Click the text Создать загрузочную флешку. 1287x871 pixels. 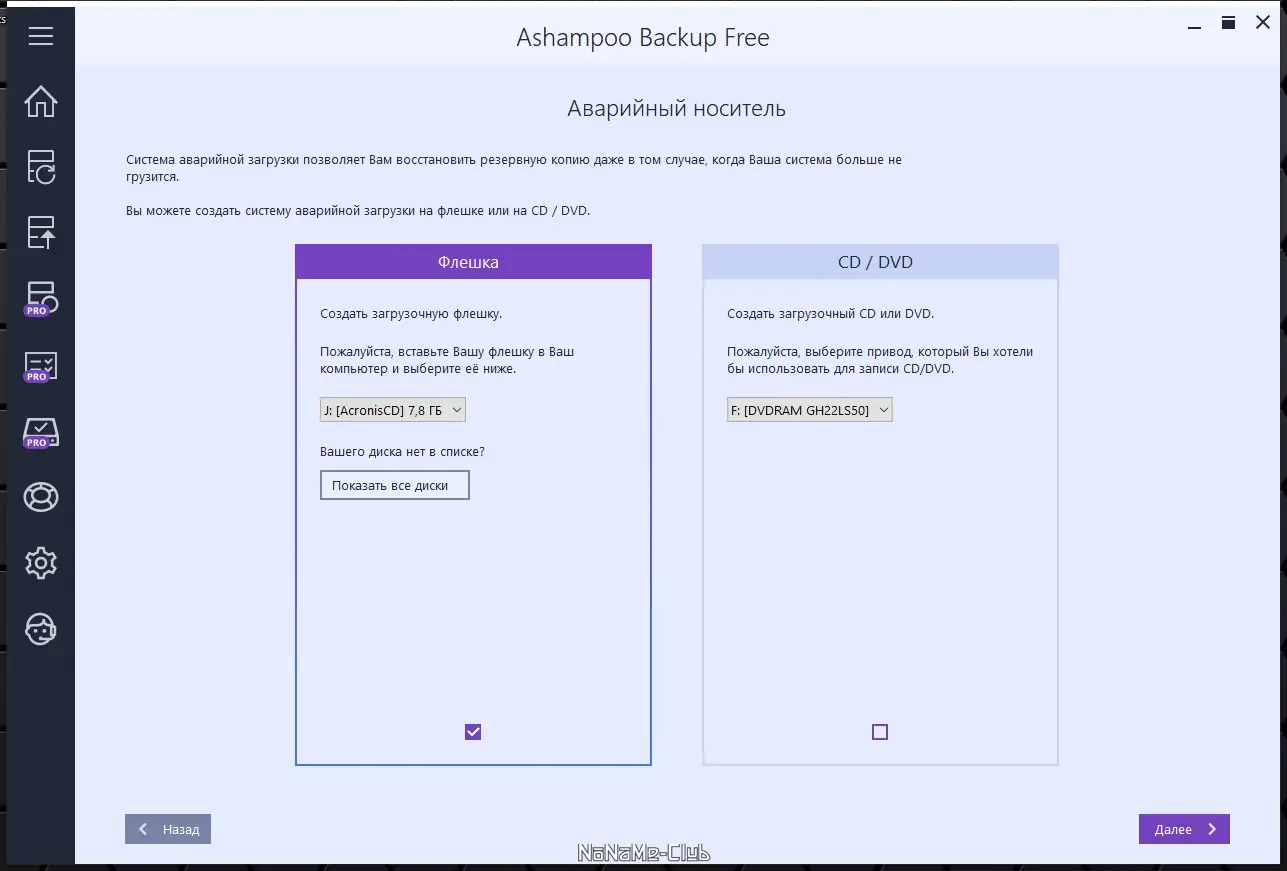[411, 314]
